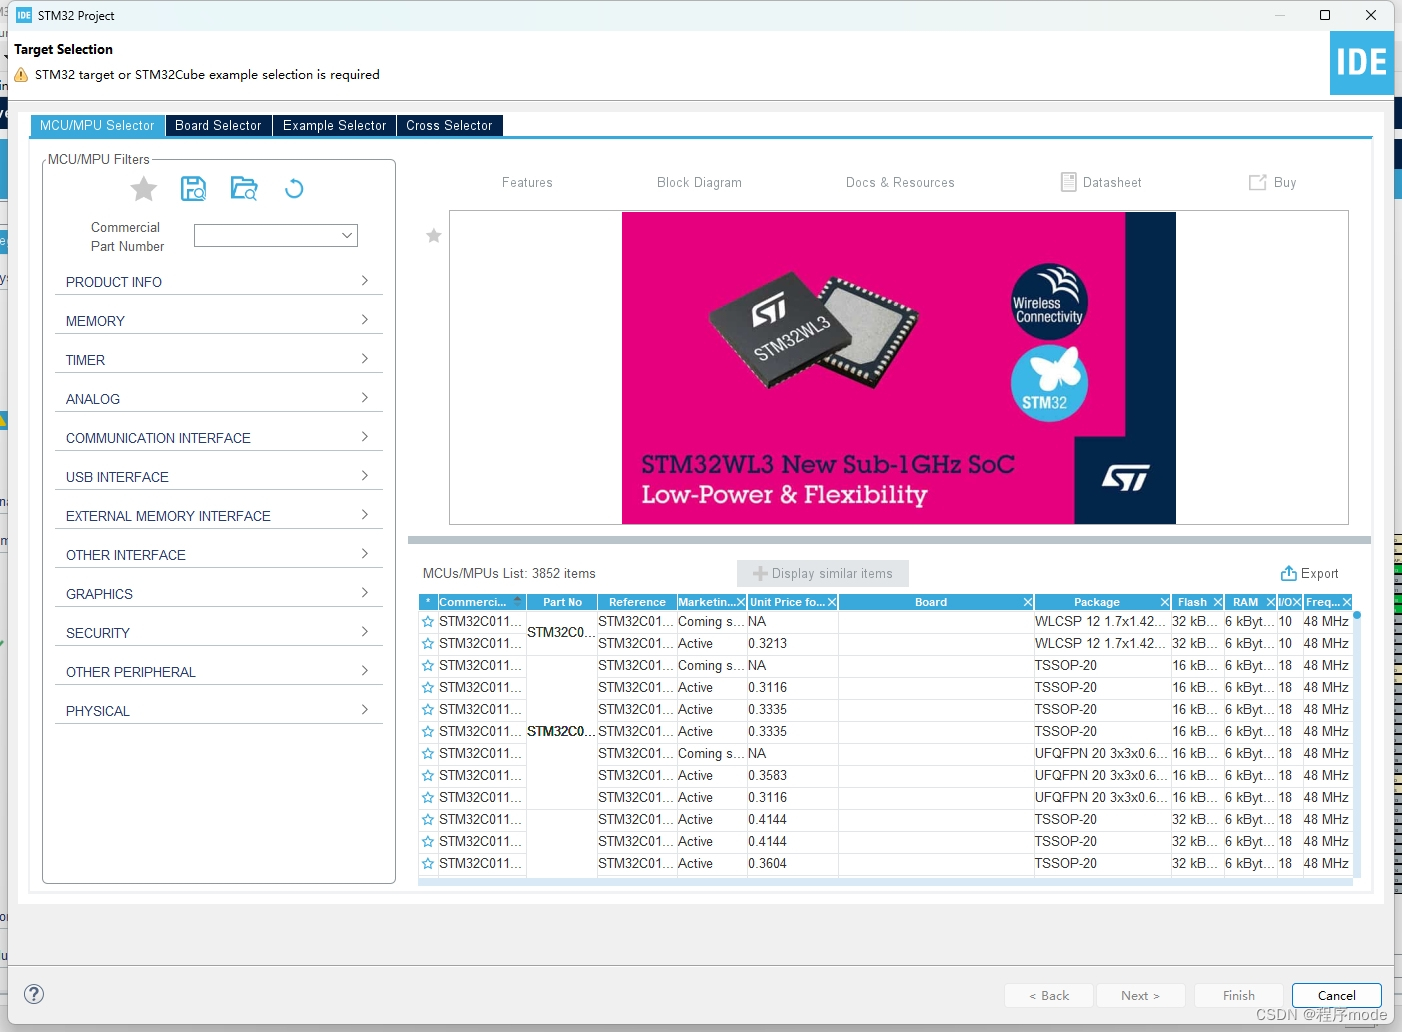1402x1032 pixels.
Task: Switch to the Board Selector tab
Action: (x=218, y=125)
